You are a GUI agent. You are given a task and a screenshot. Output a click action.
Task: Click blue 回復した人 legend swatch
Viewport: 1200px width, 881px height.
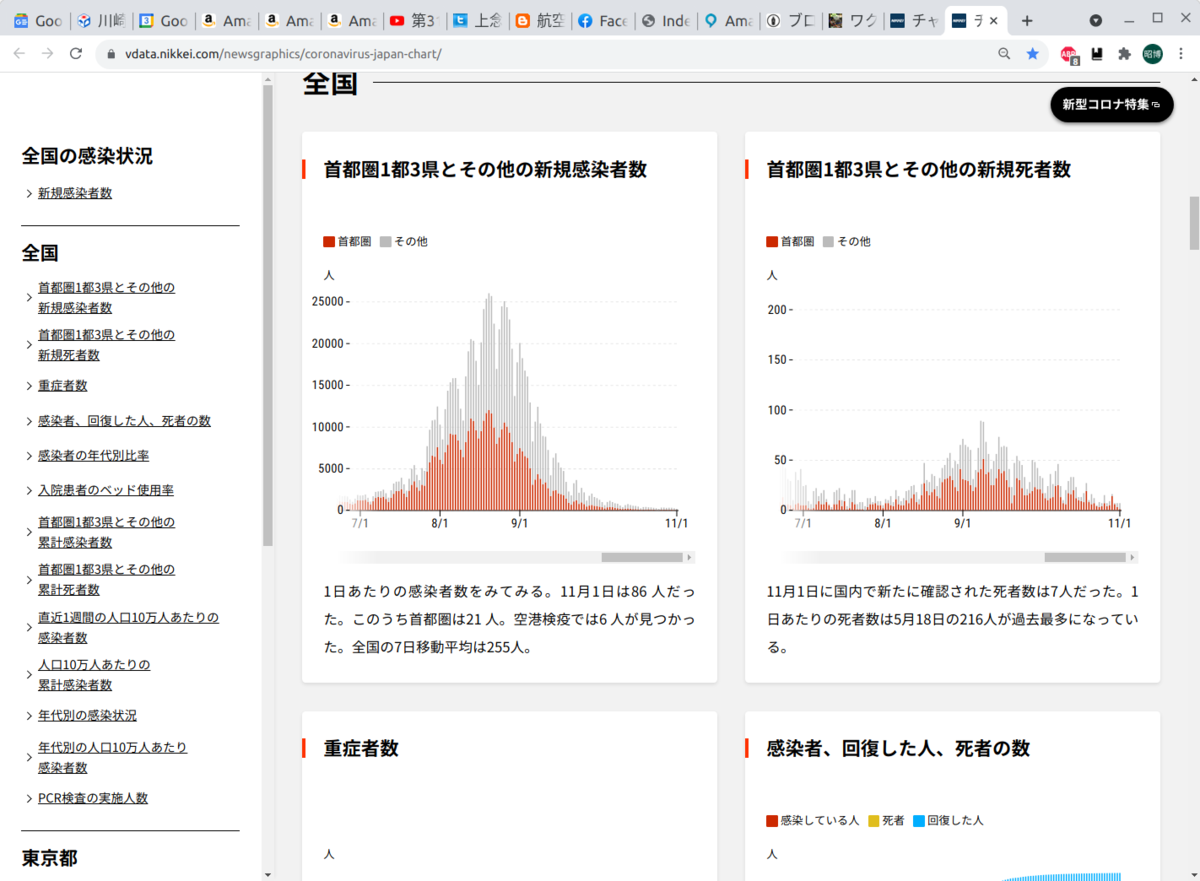(x=918, y=821)
